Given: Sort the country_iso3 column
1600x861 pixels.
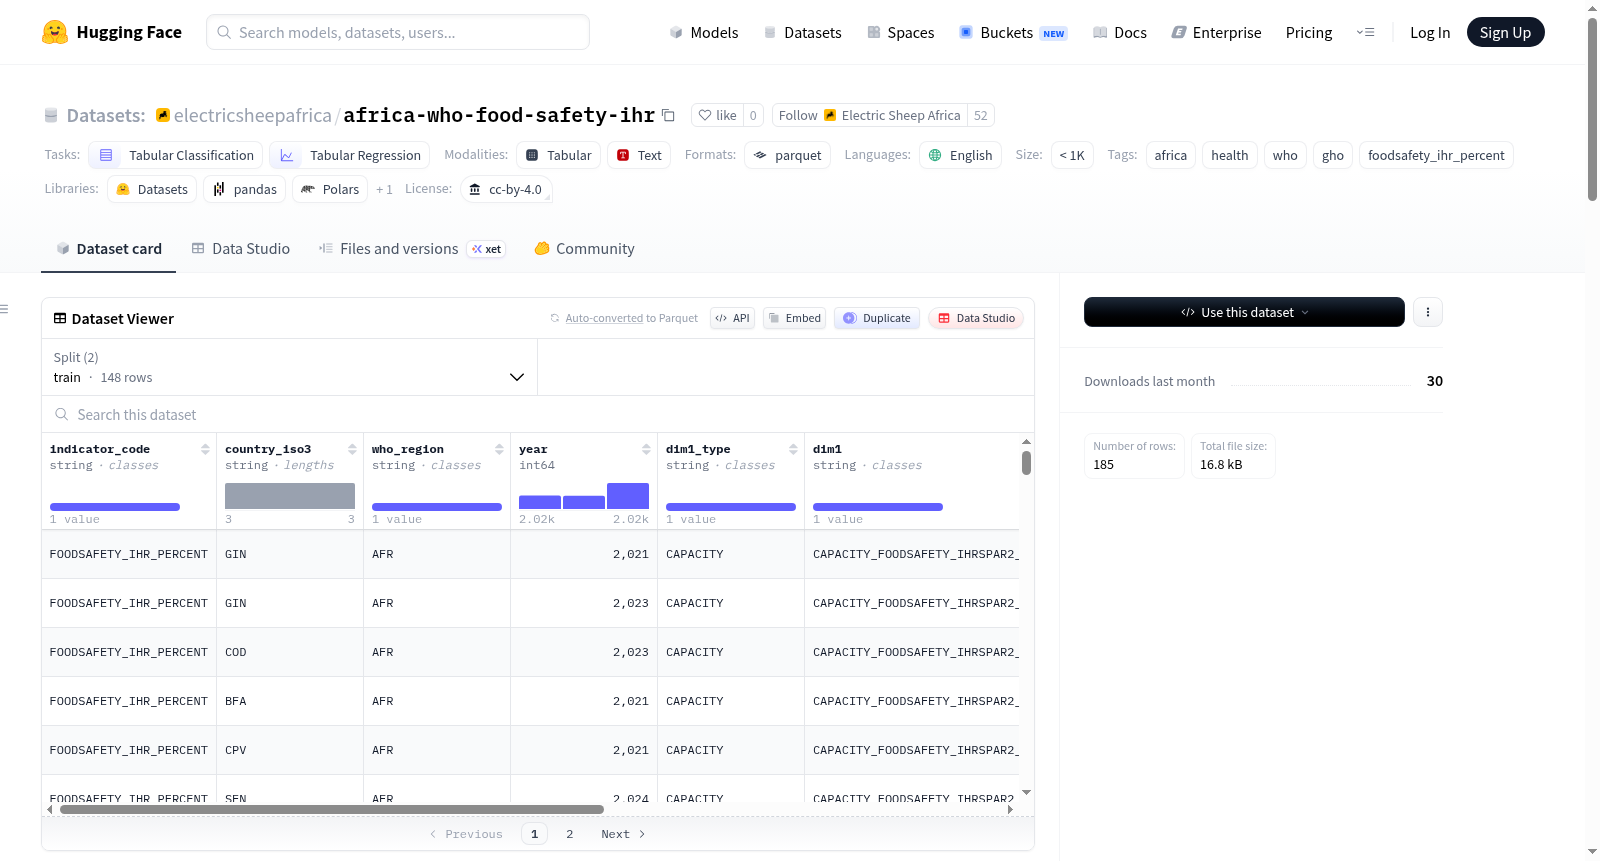Looking at the screenshot, I should [x=352, y=449].
